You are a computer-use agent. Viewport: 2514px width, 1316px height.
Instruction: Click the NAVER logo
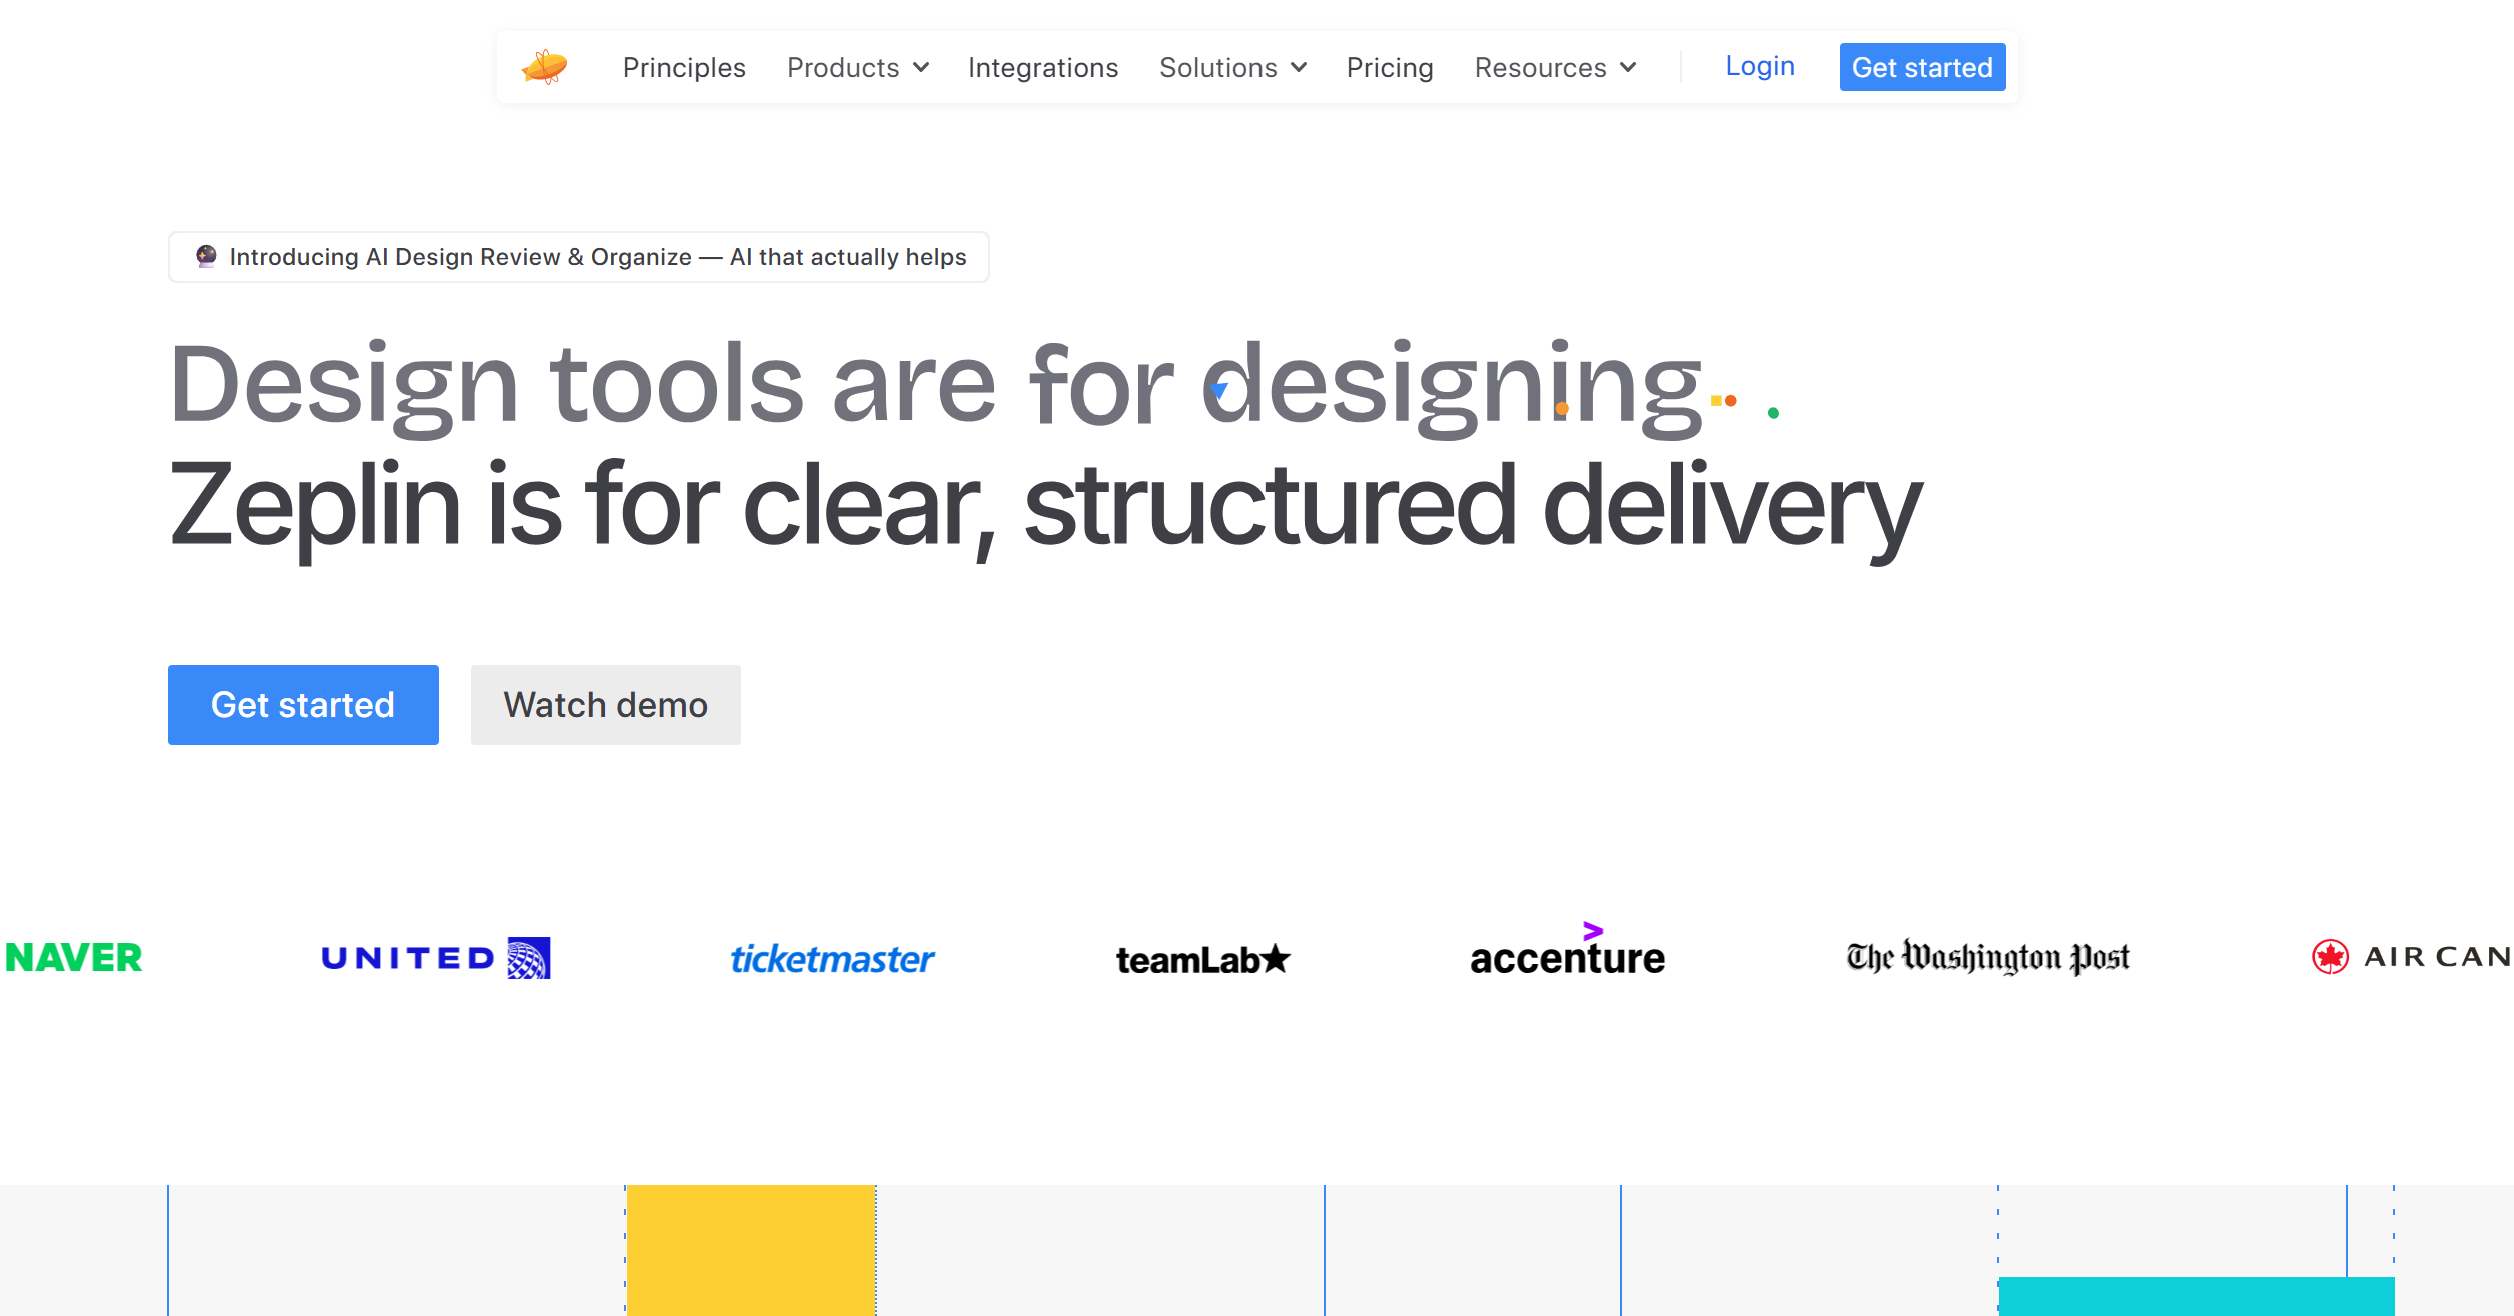coord(74,958)
